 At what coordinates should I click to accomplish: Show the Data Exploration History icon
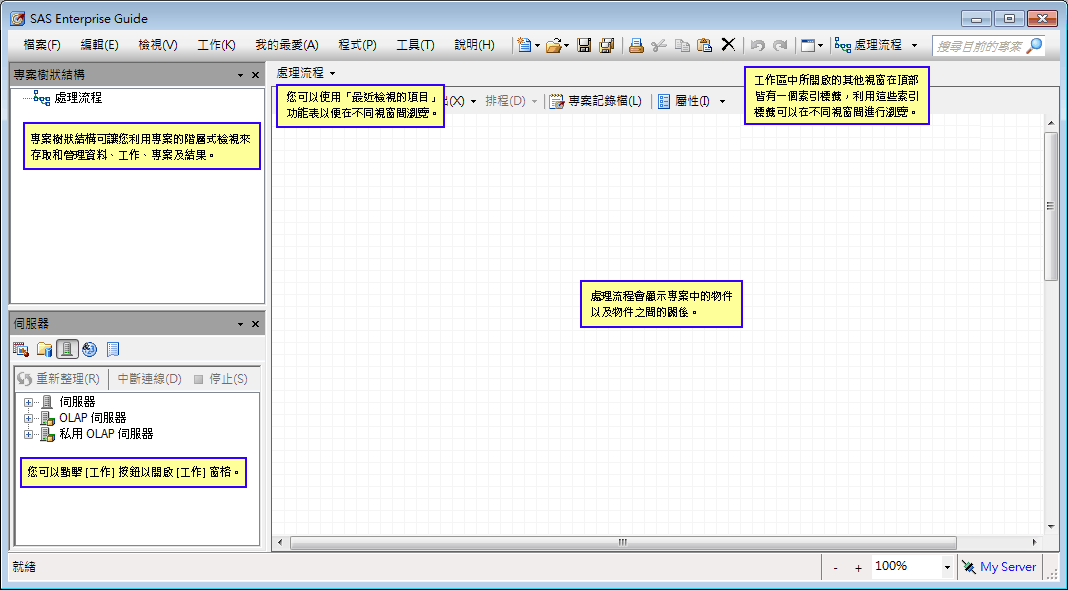tap(112, 350)
